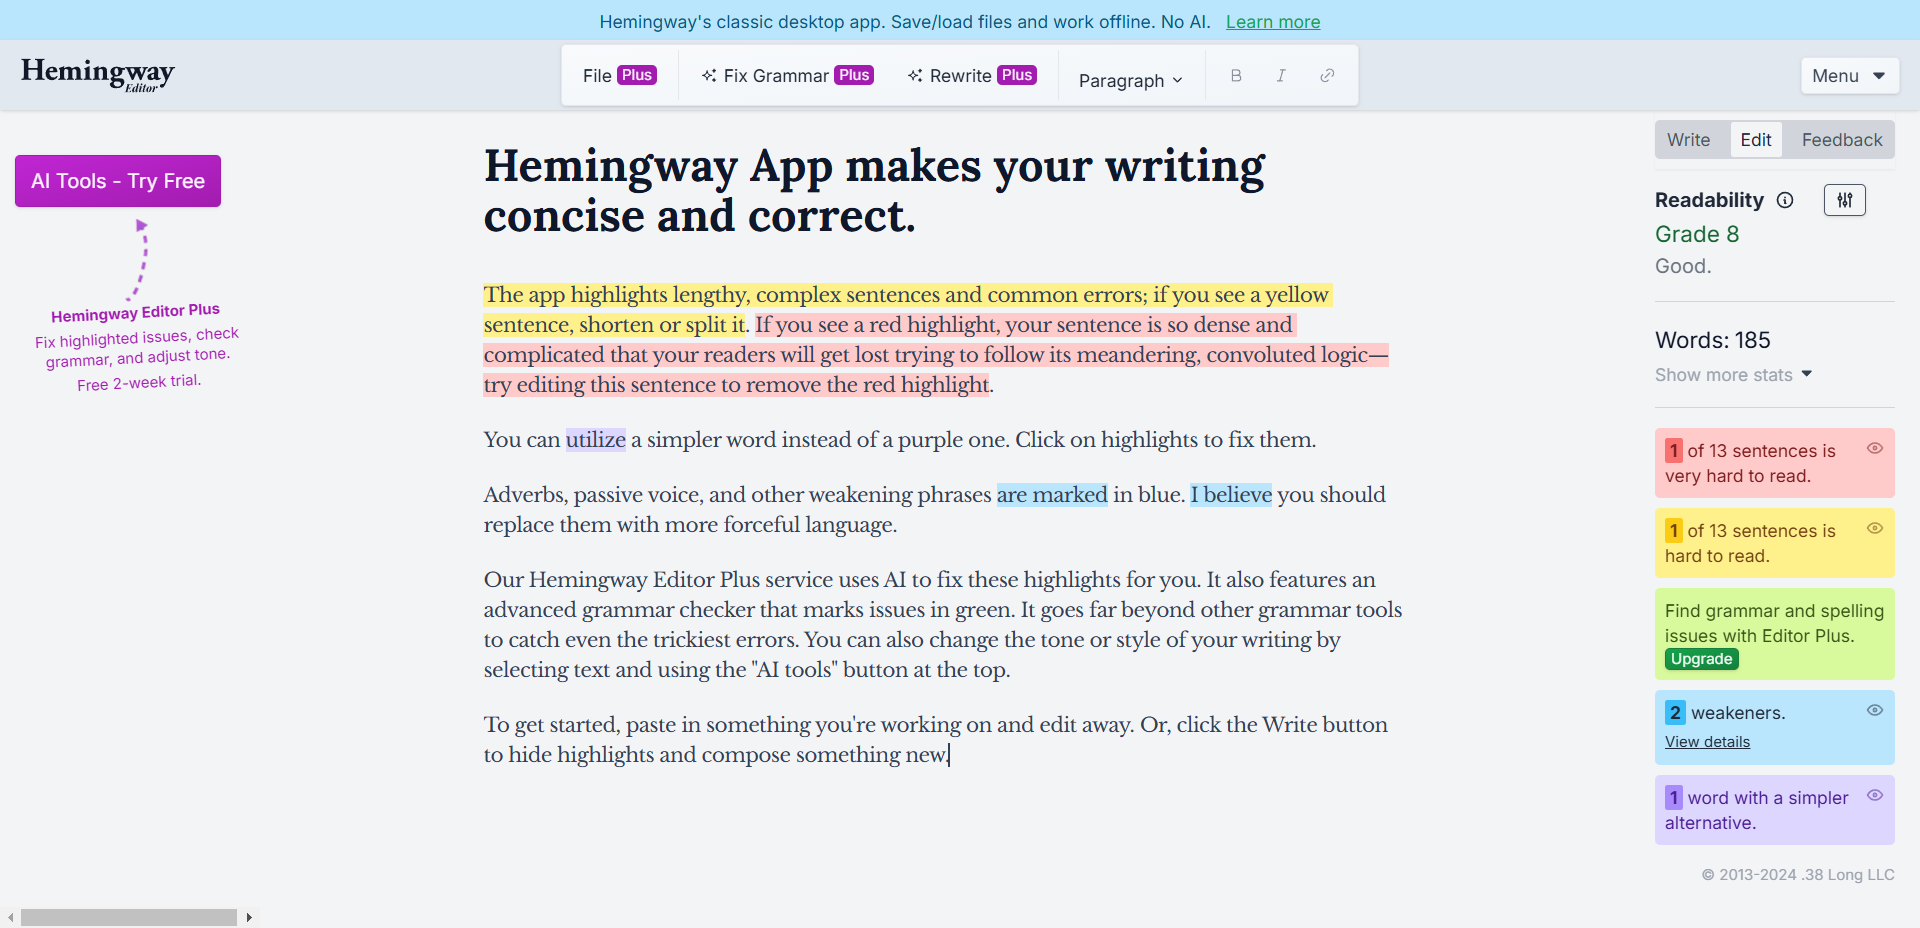Click the simpler alternative purple card
This screenshot has height=928, width=1920.
[1775, 810]
